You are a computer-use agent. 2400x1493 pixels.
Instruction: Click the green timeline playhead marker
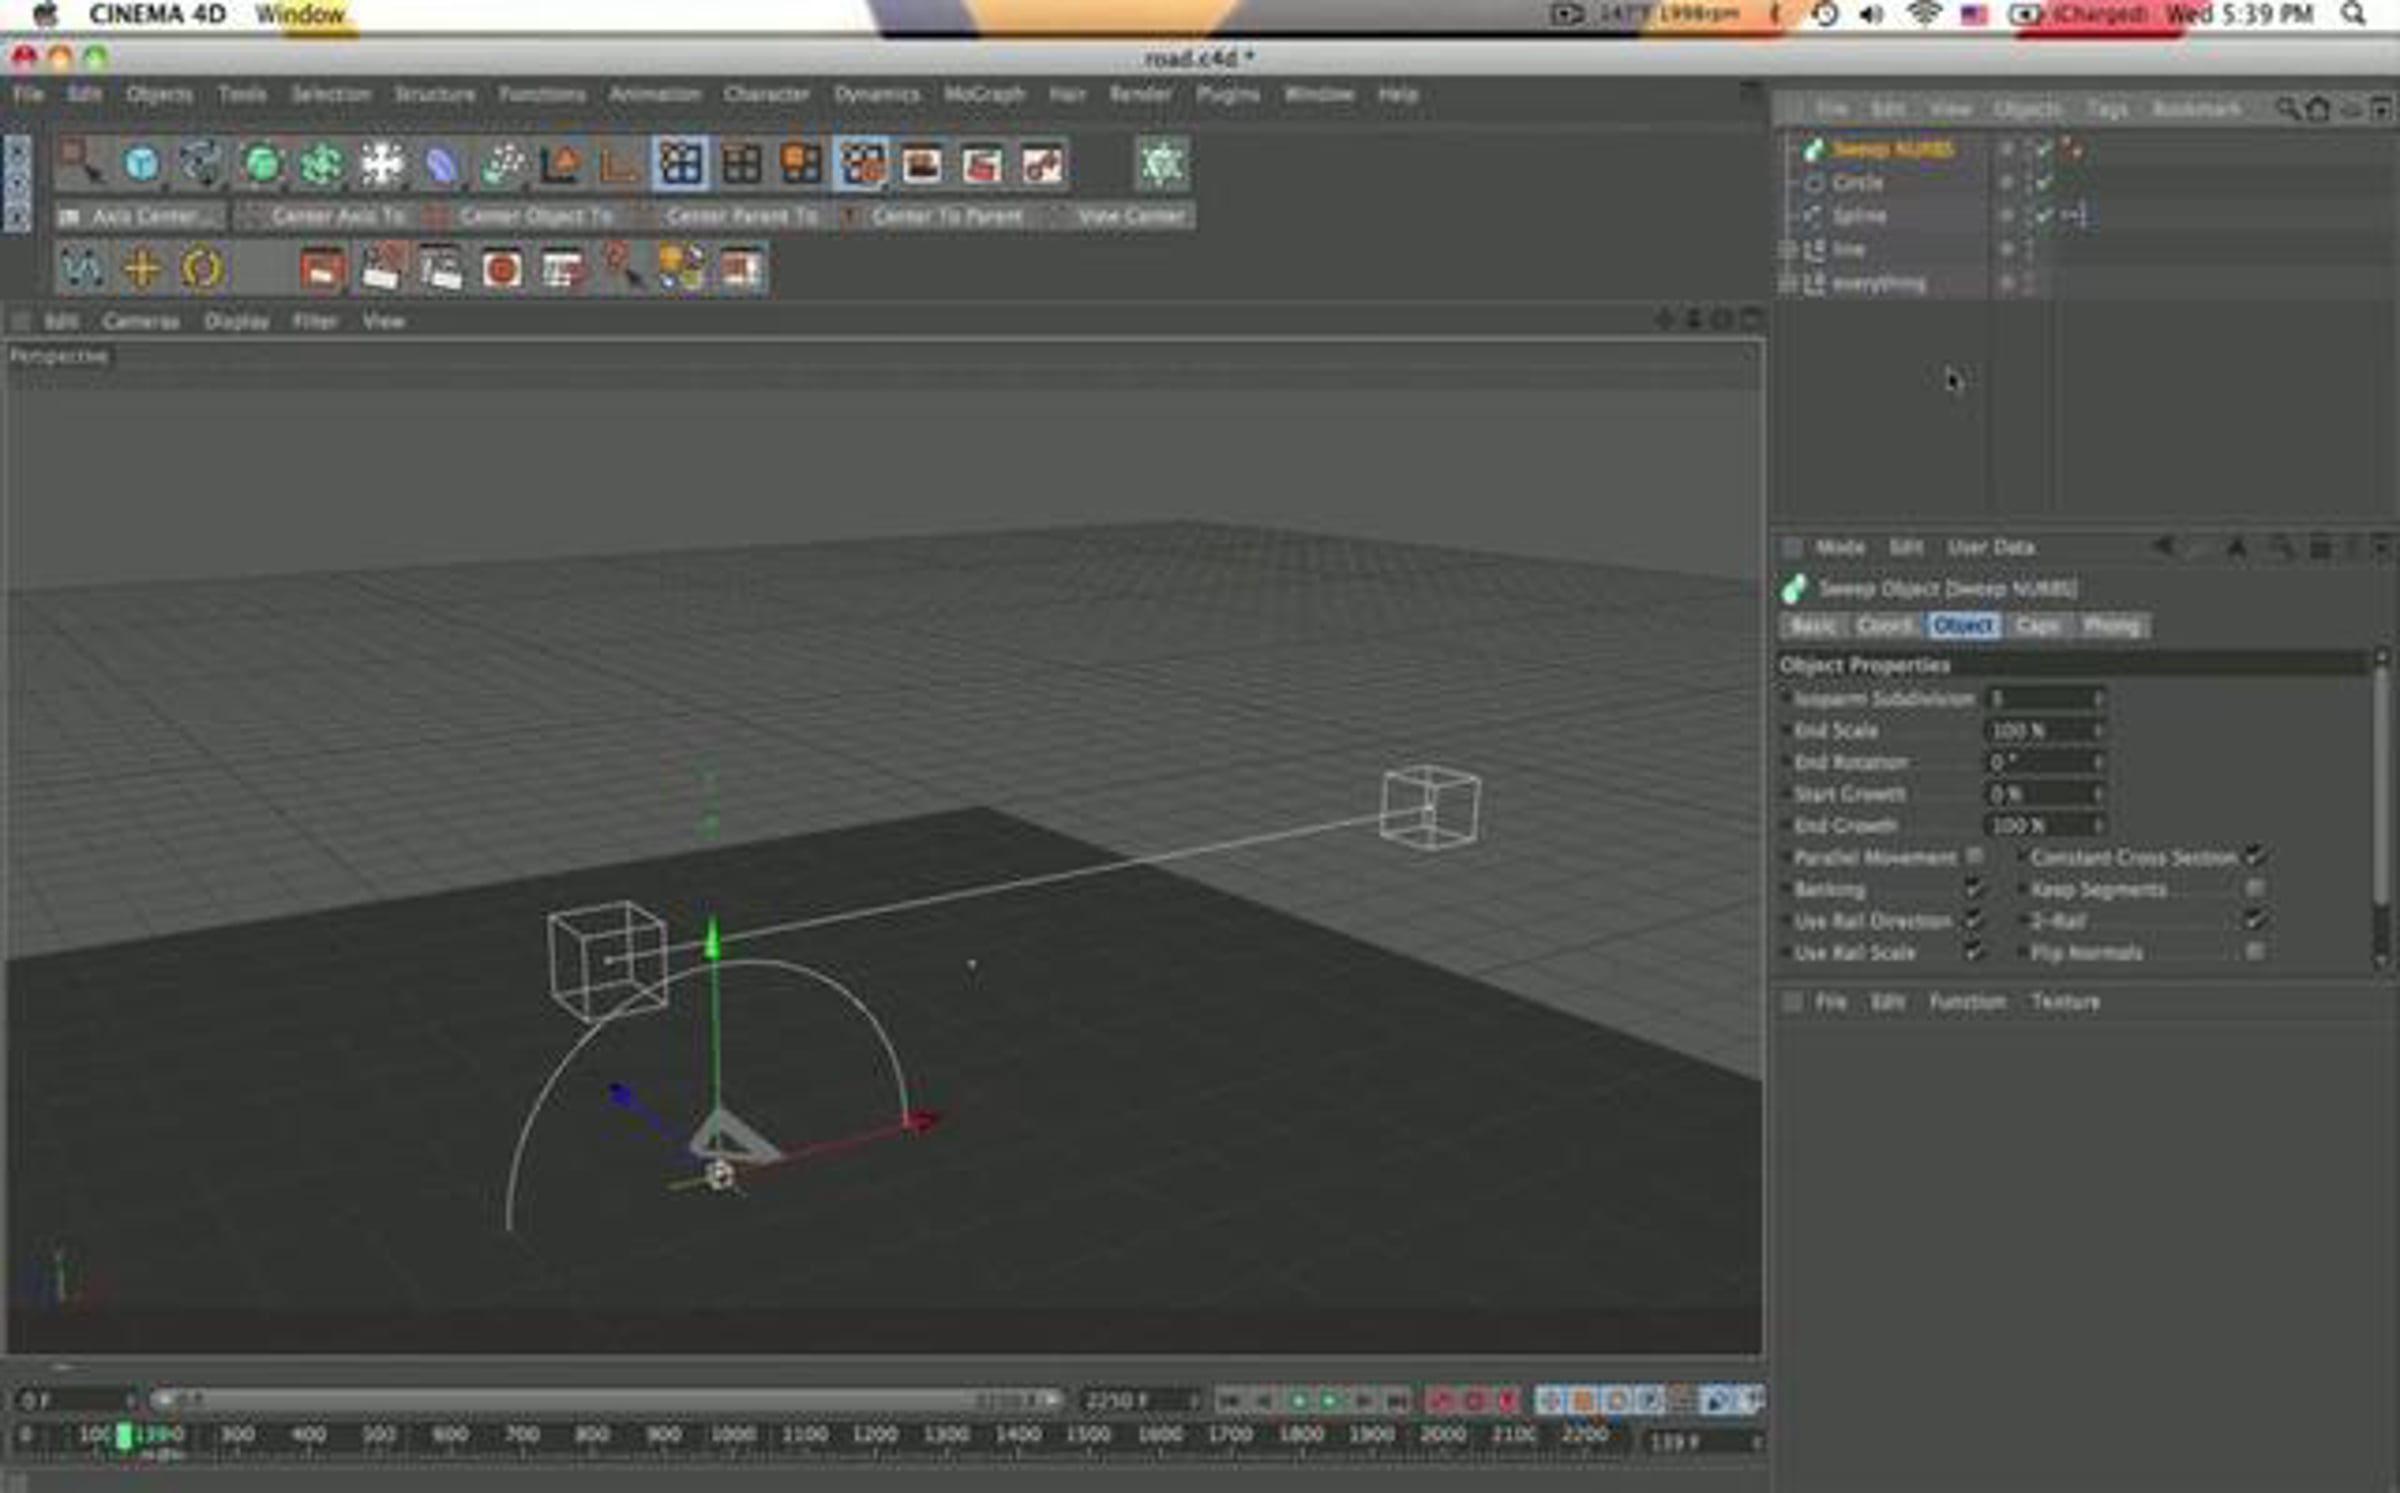(x=124, y=1436)
